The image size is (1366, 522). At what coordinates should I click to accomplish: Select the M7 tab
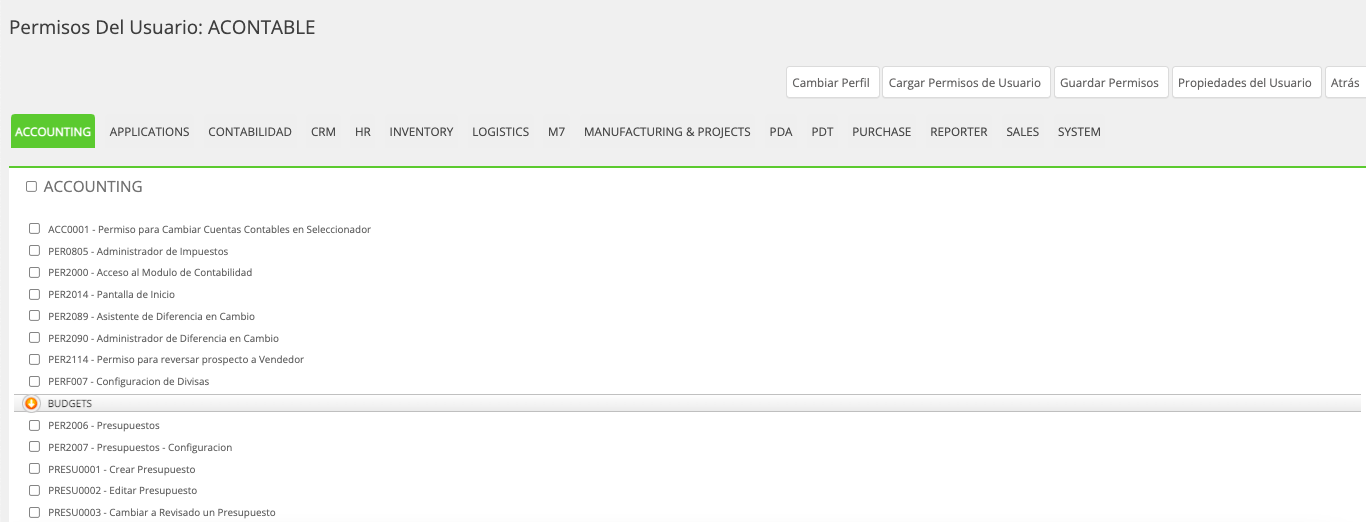(556, 131)
